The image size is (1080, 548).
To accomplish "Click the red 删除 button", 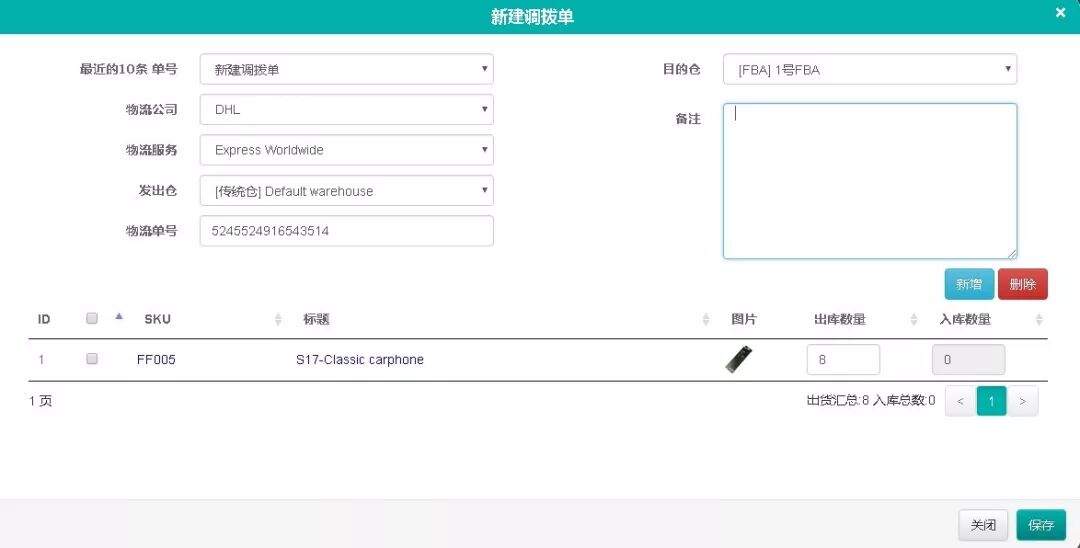I will tap(1023, 284).
